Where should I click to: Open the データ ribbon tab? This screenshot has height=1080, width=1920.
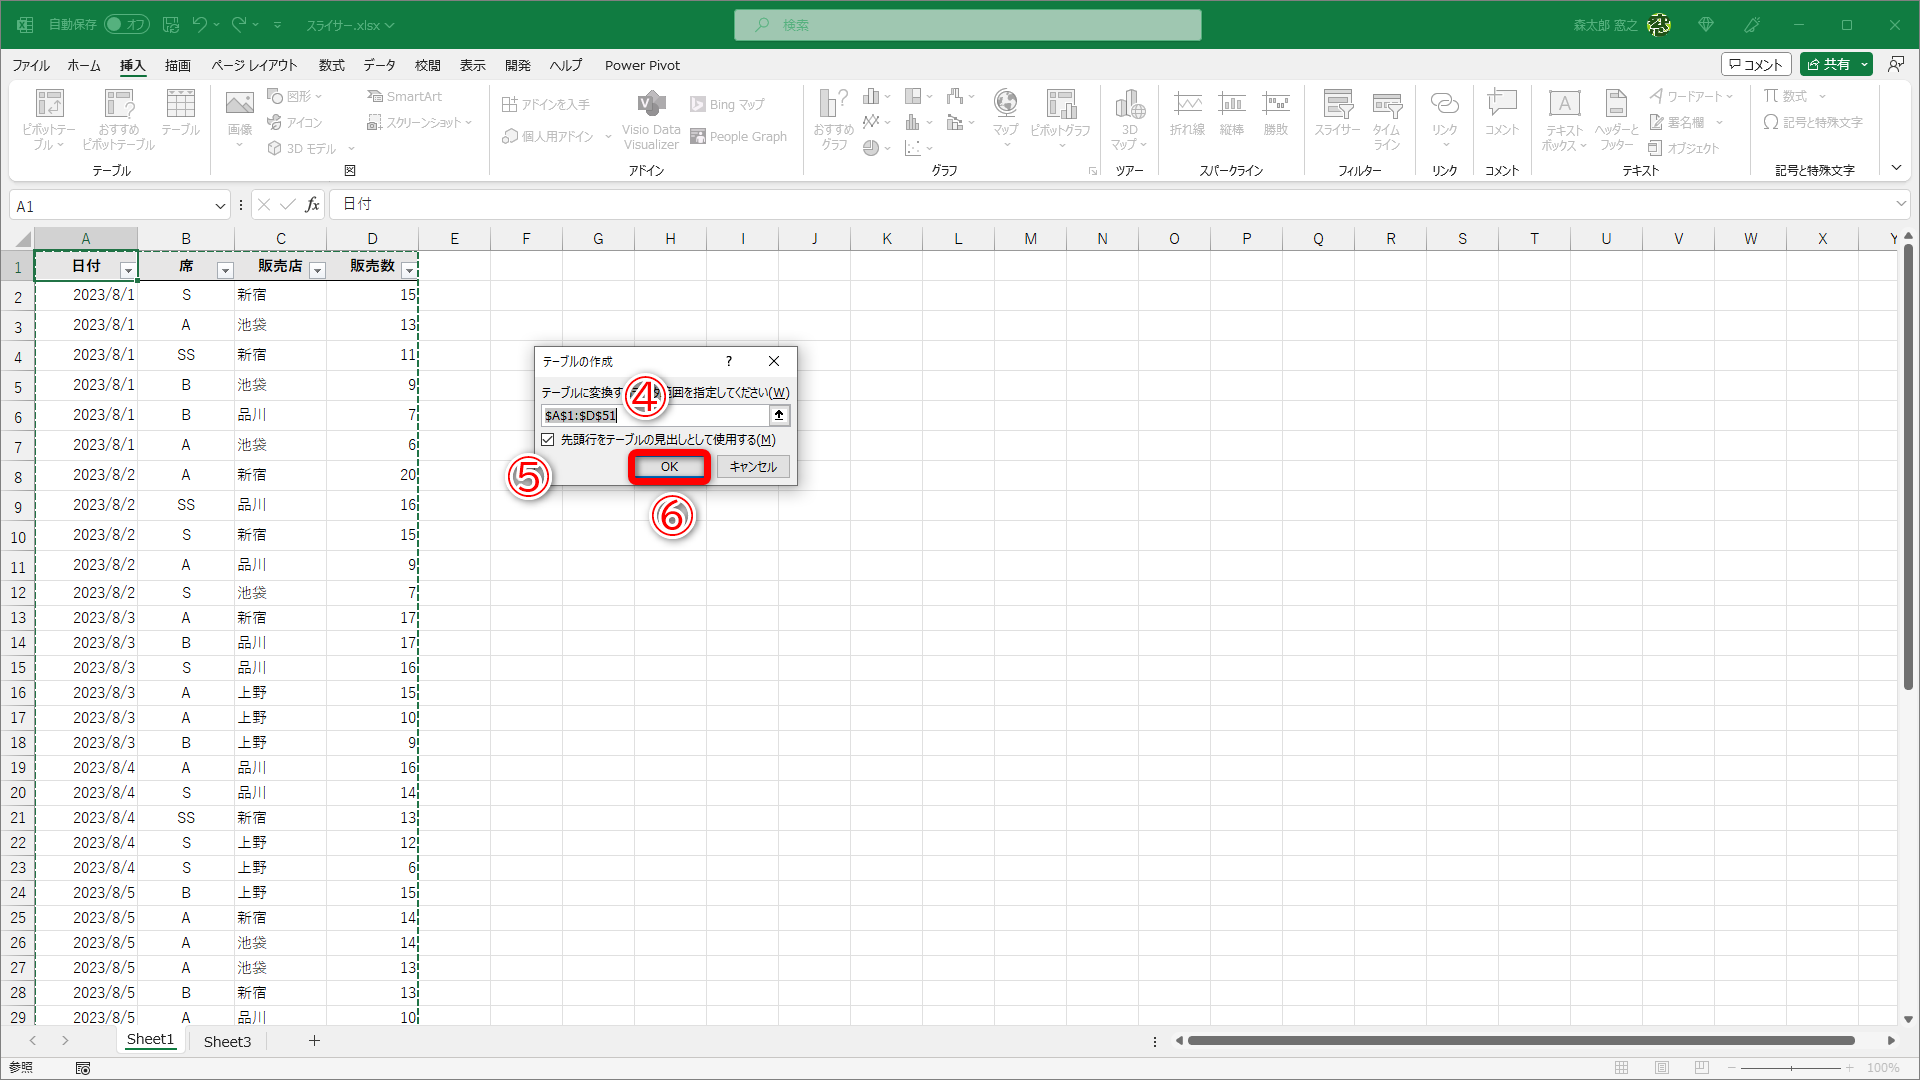point(379,65)
